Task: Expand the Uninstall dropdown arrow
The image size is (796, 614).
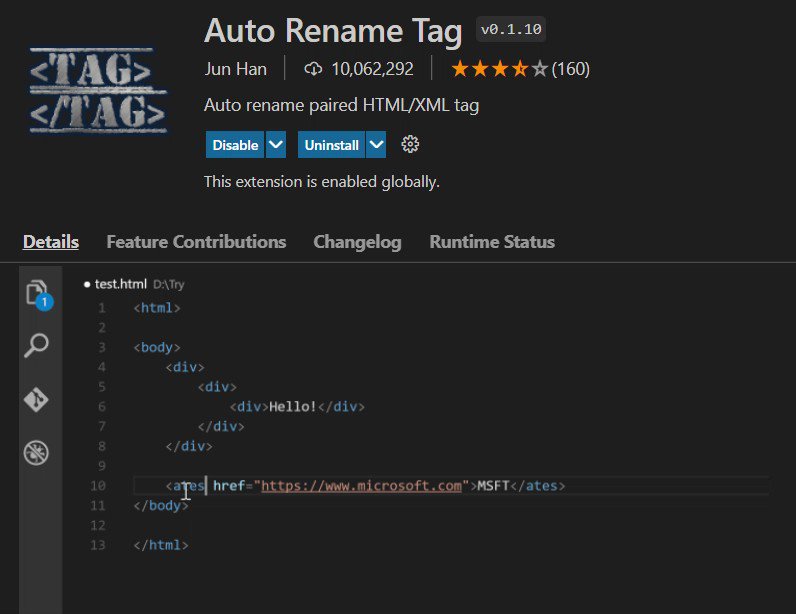Action: pyautogui.click(x=376, y=145)
